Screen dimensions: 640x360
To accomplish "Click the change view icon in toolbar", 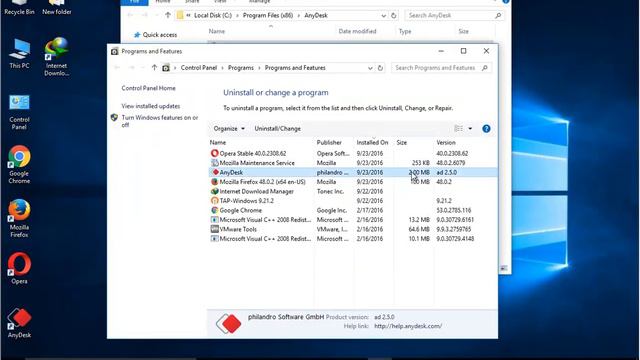I will tap(459, 129).
